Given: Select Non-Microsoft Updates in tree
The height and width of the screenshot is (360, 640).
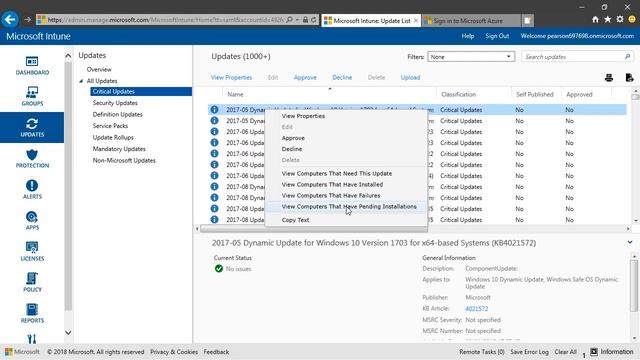Looking at the screenshot, I should [124, 160].
